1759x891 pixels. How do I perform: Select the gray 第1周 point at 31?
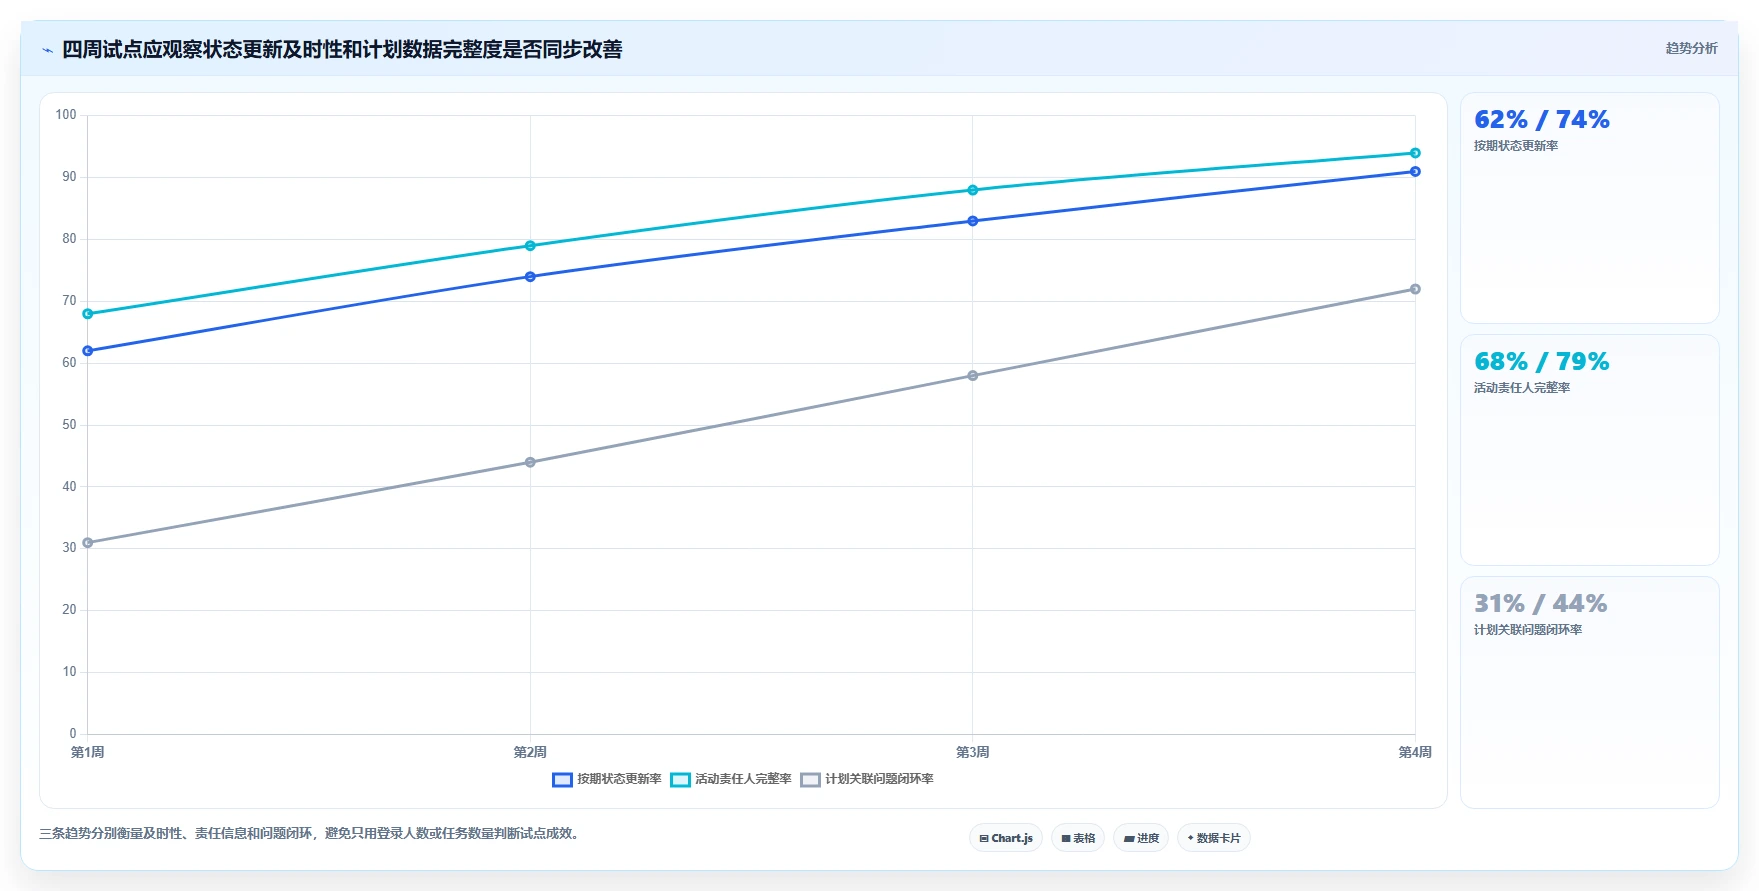[x=88, y=543]
